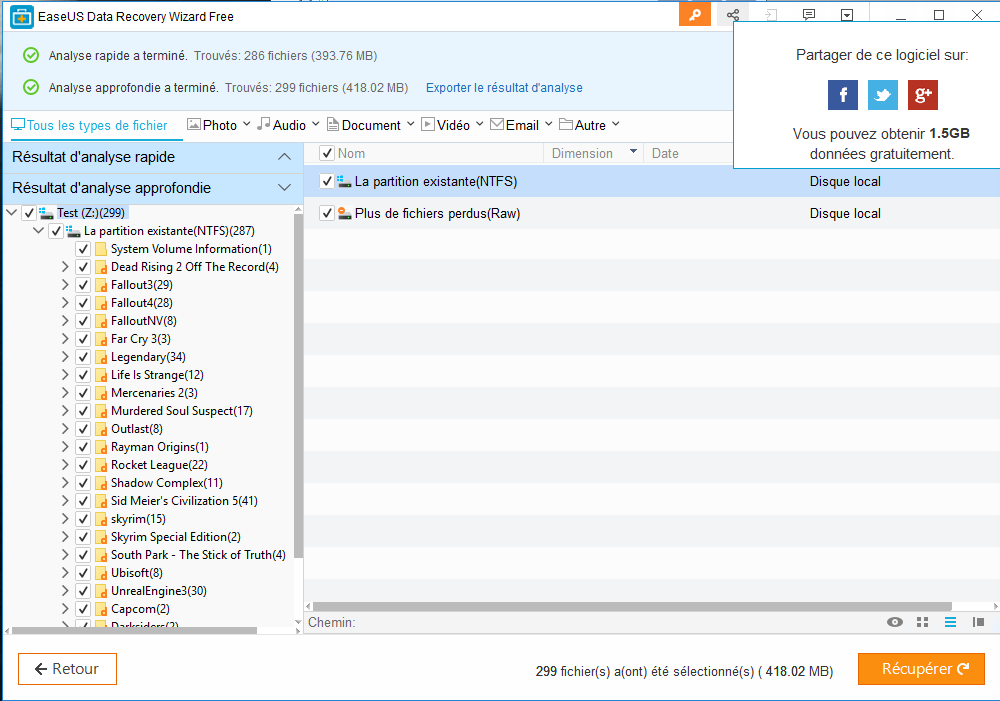Click the Ubisoft folder icon
The height and width of the screenshot is (701, 1000).
point(101,573)
